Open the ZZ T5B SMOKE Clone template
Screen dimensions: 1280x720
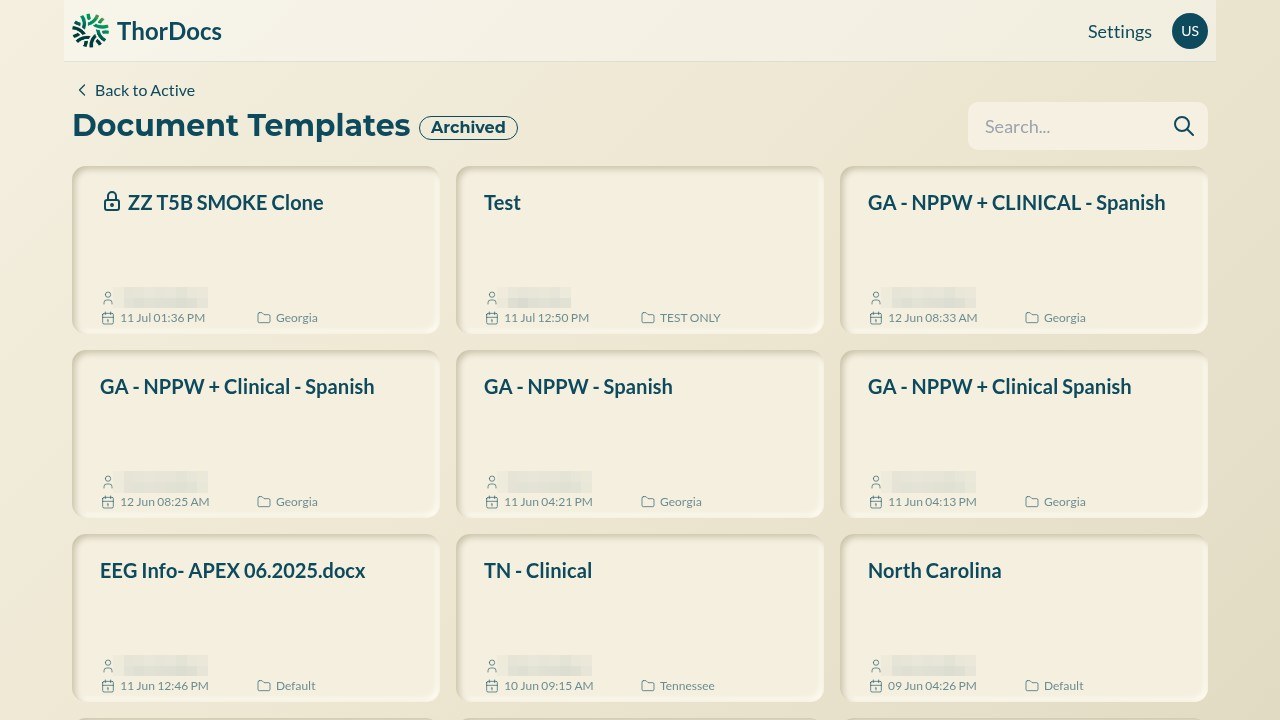(x=256, y=250)
